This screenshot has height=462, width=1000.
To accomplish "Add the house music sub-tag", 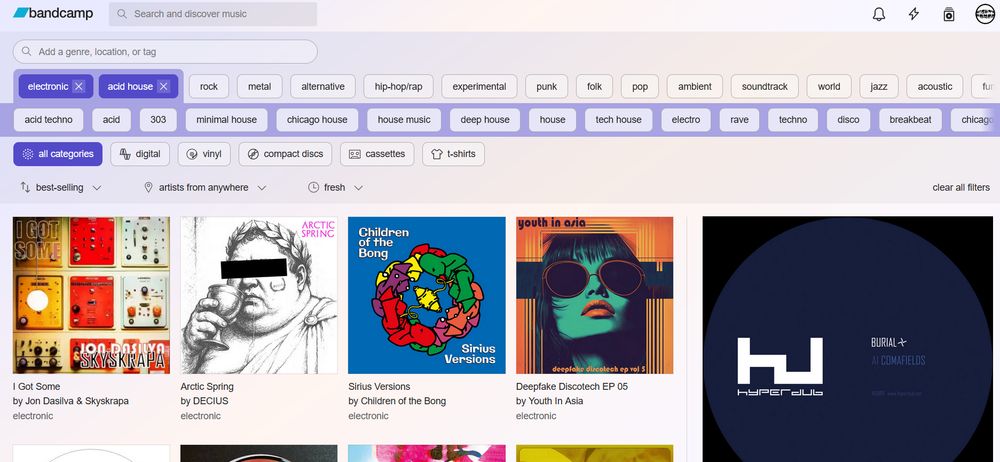I will pos(404,119).
